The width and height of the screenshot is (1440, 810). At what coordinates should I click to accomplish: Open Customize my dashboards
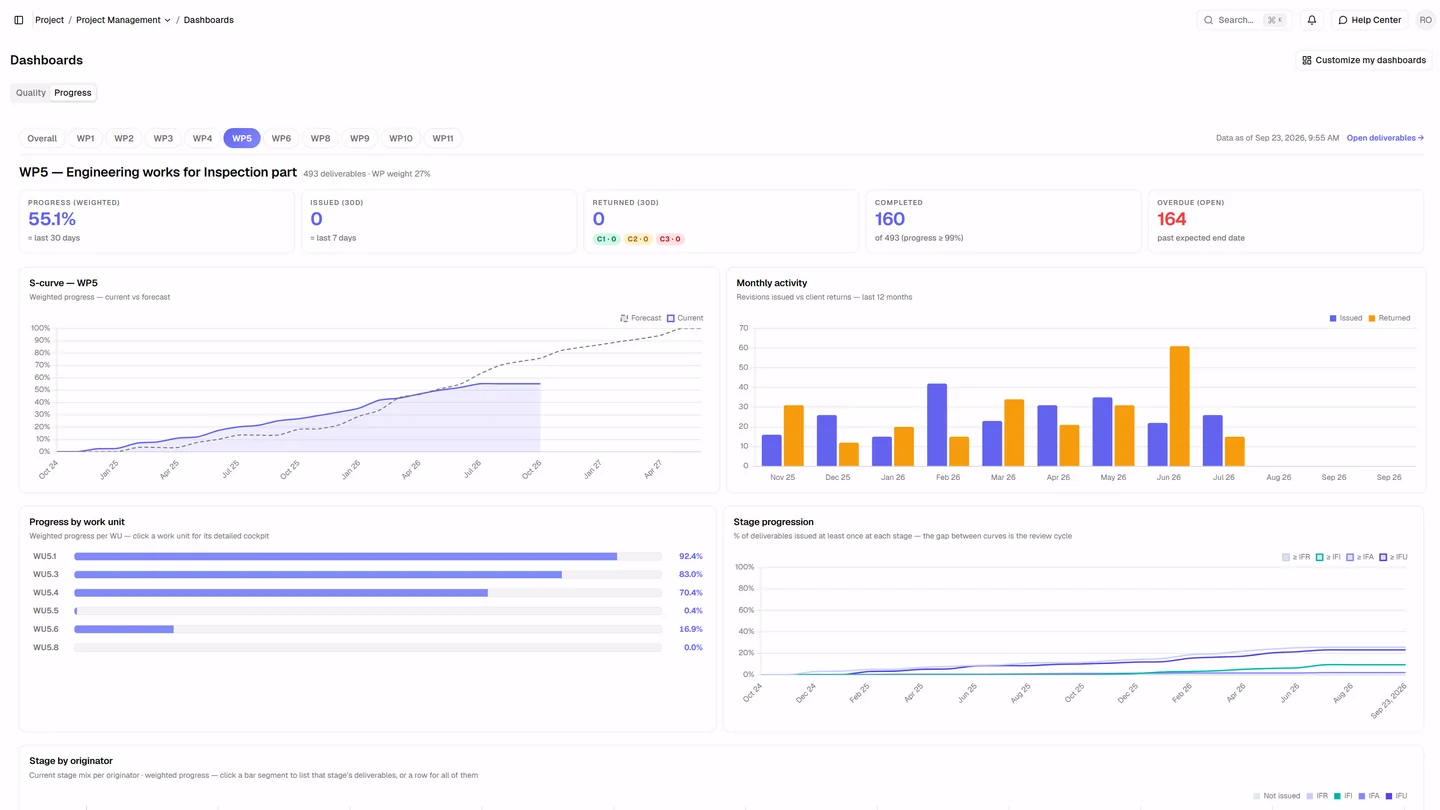click(1363, 60)
